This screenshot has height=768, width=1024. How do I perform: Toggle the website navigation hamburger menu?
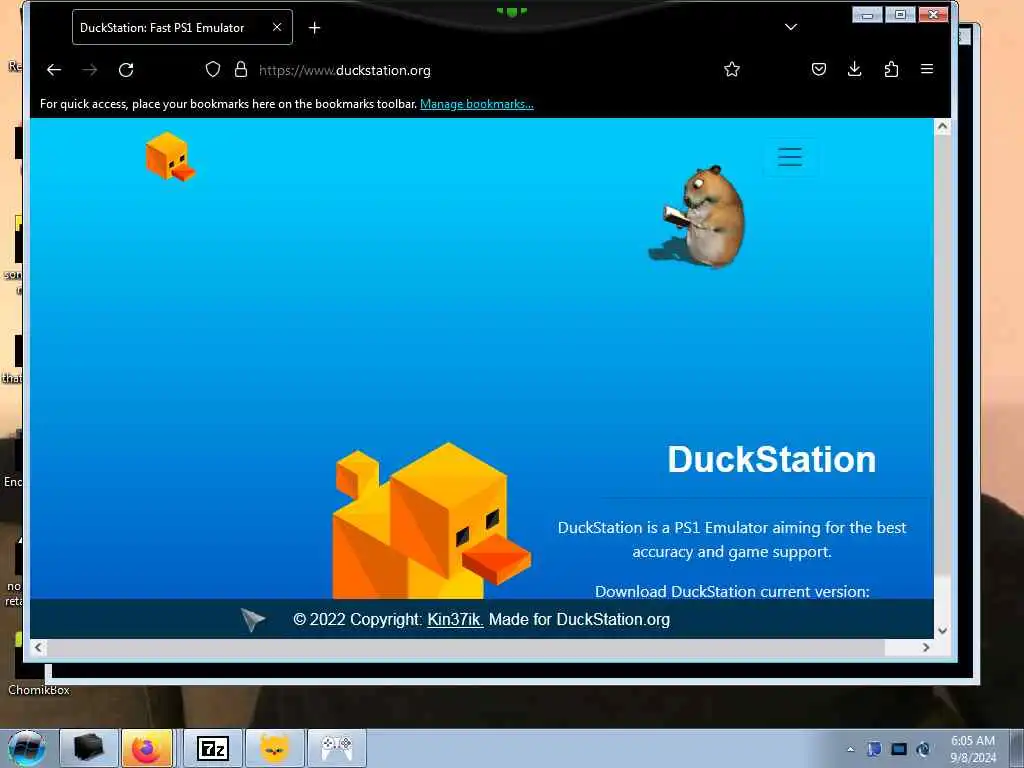tap(790, 157)
